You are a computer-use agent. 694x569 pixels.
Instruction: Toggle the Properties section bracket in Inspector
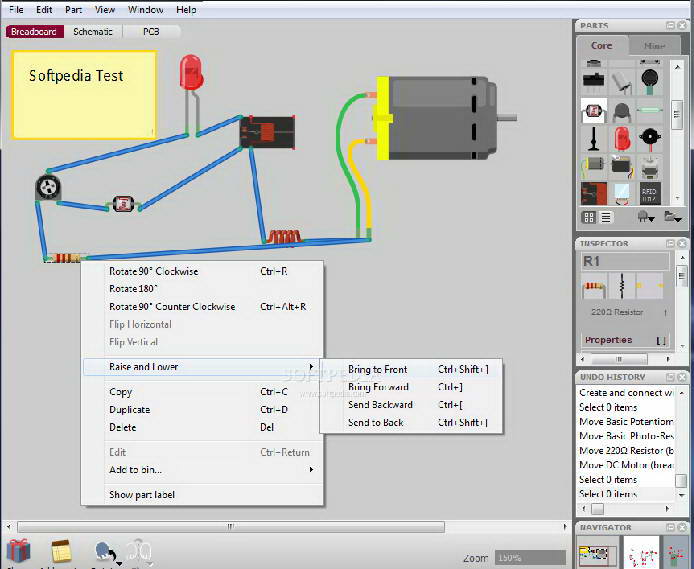pyautogui.click(x=661, y=341)
